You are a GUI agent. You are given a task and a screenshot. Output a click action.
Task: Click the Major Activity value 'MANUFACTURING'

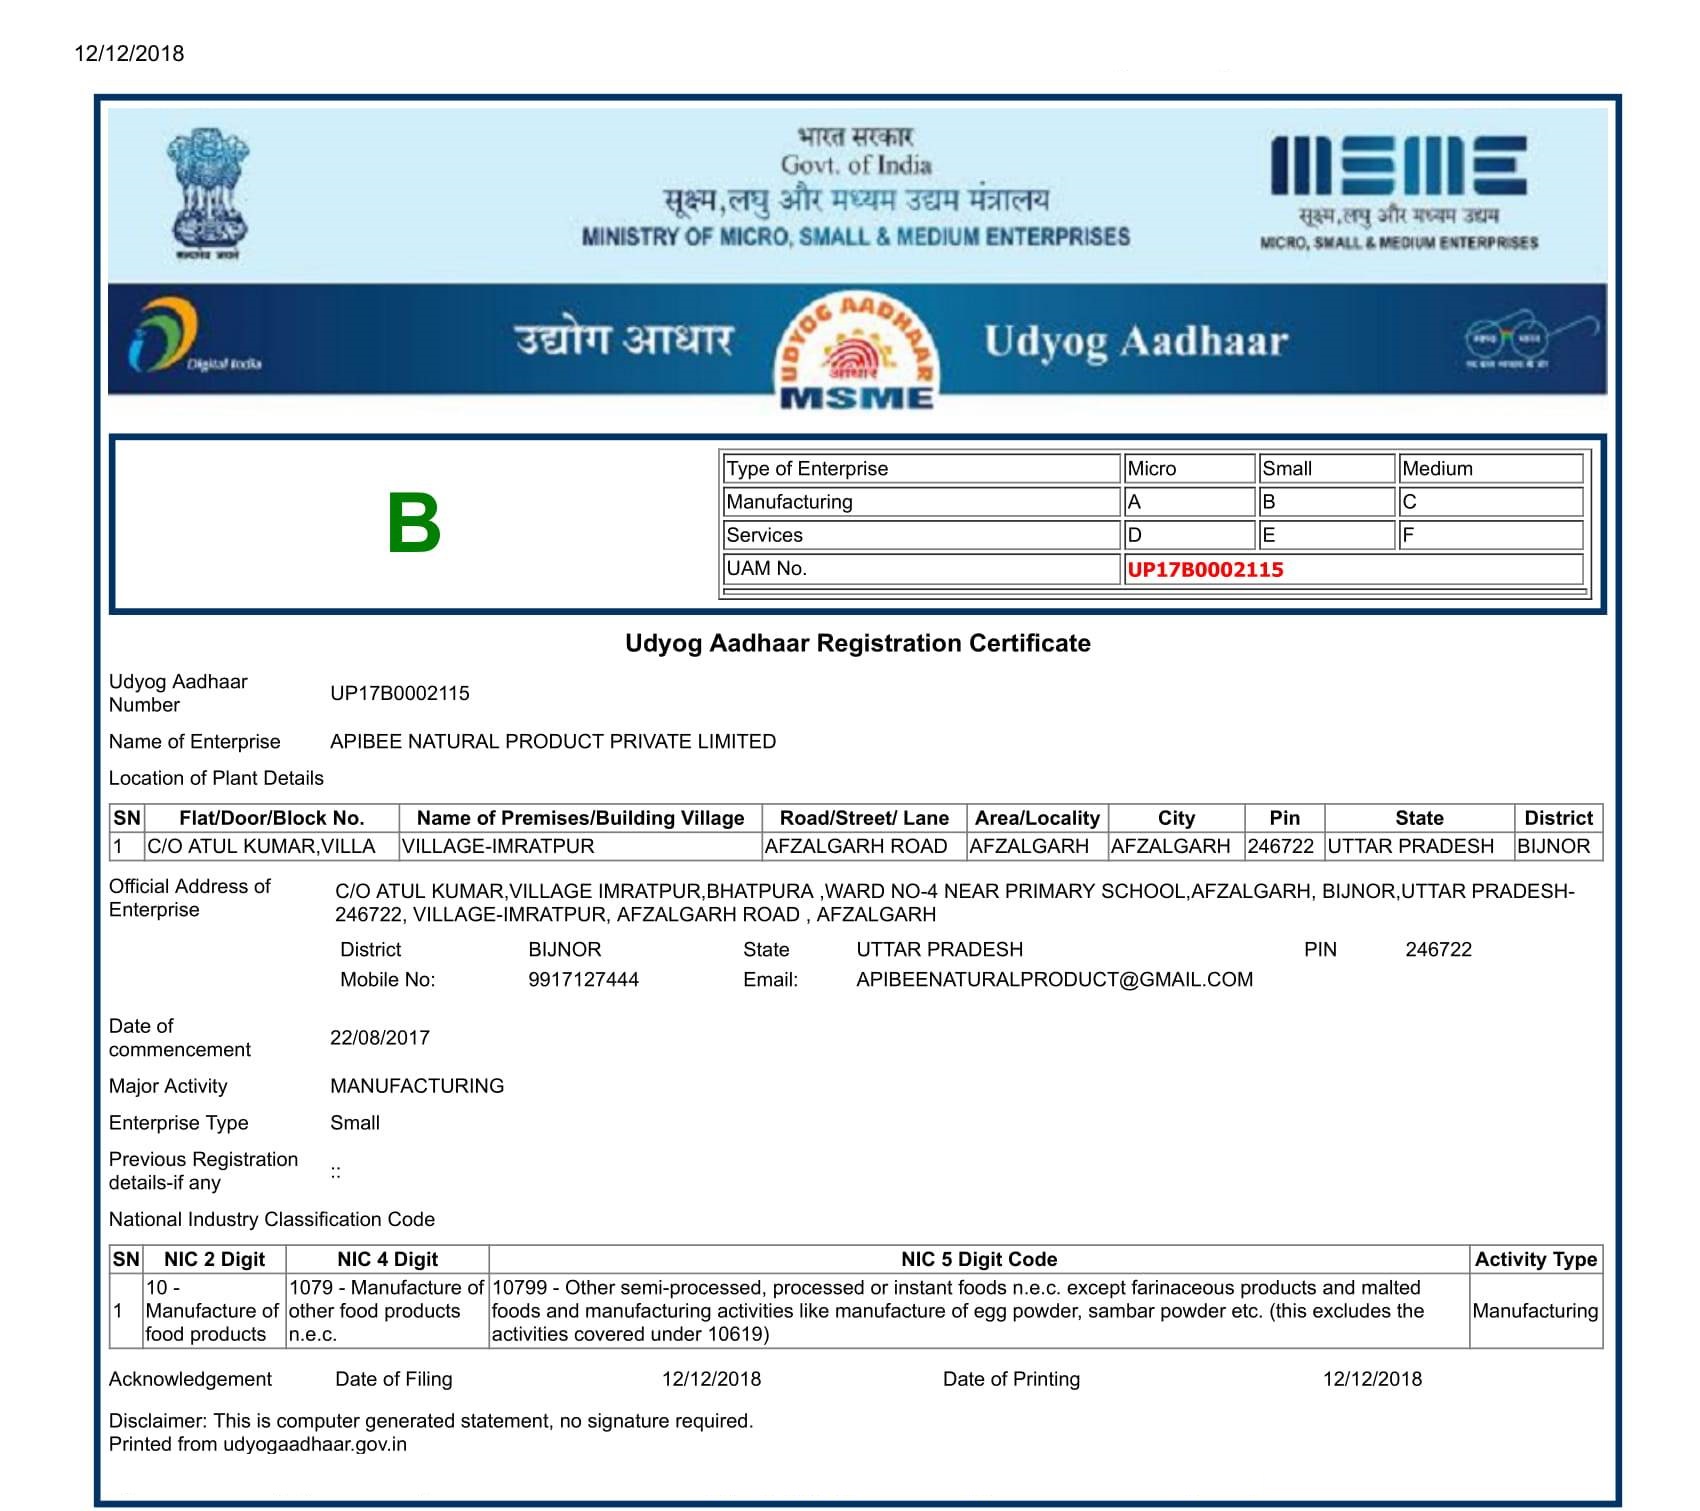click(x=417, y=1085)
